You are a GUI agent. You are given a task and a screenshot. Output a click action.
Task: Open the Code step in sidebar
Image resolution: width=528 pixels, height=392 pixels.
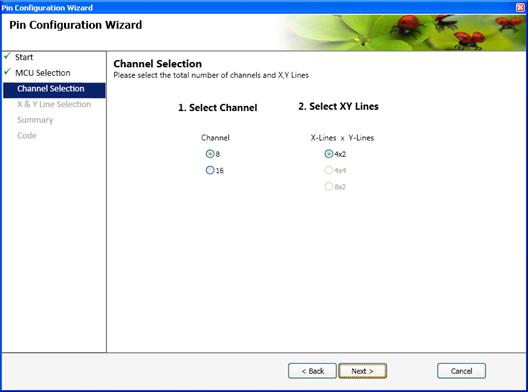27,135
